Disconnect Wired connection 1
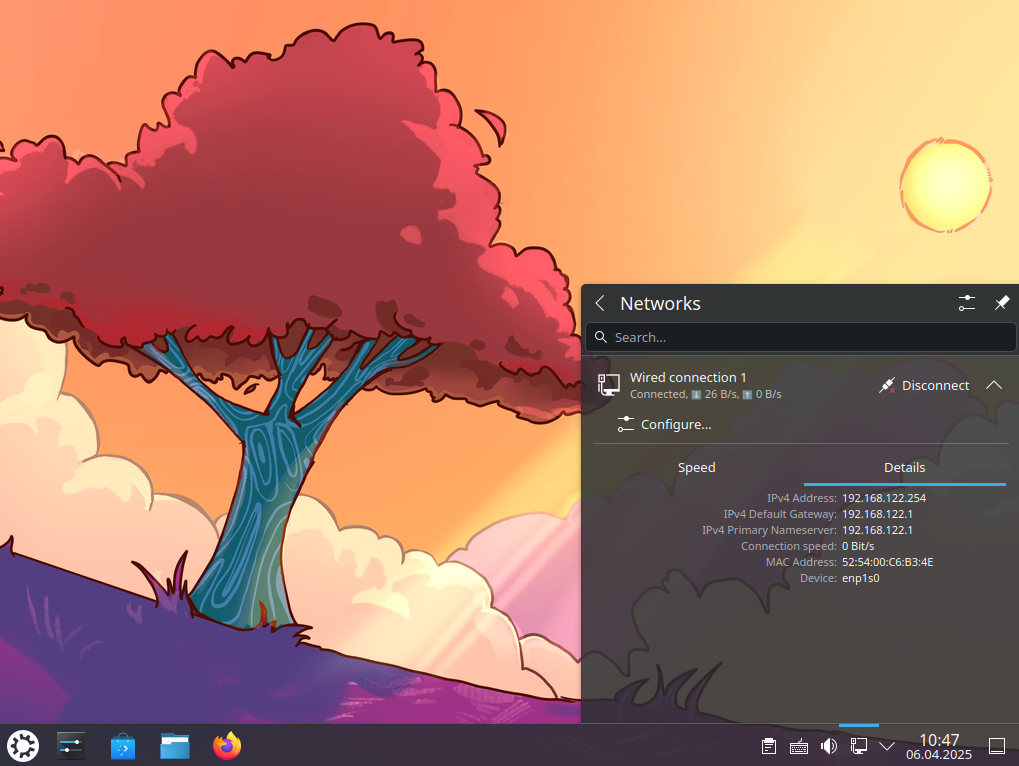Screen dimensions: 1019x766 (924, 385)
